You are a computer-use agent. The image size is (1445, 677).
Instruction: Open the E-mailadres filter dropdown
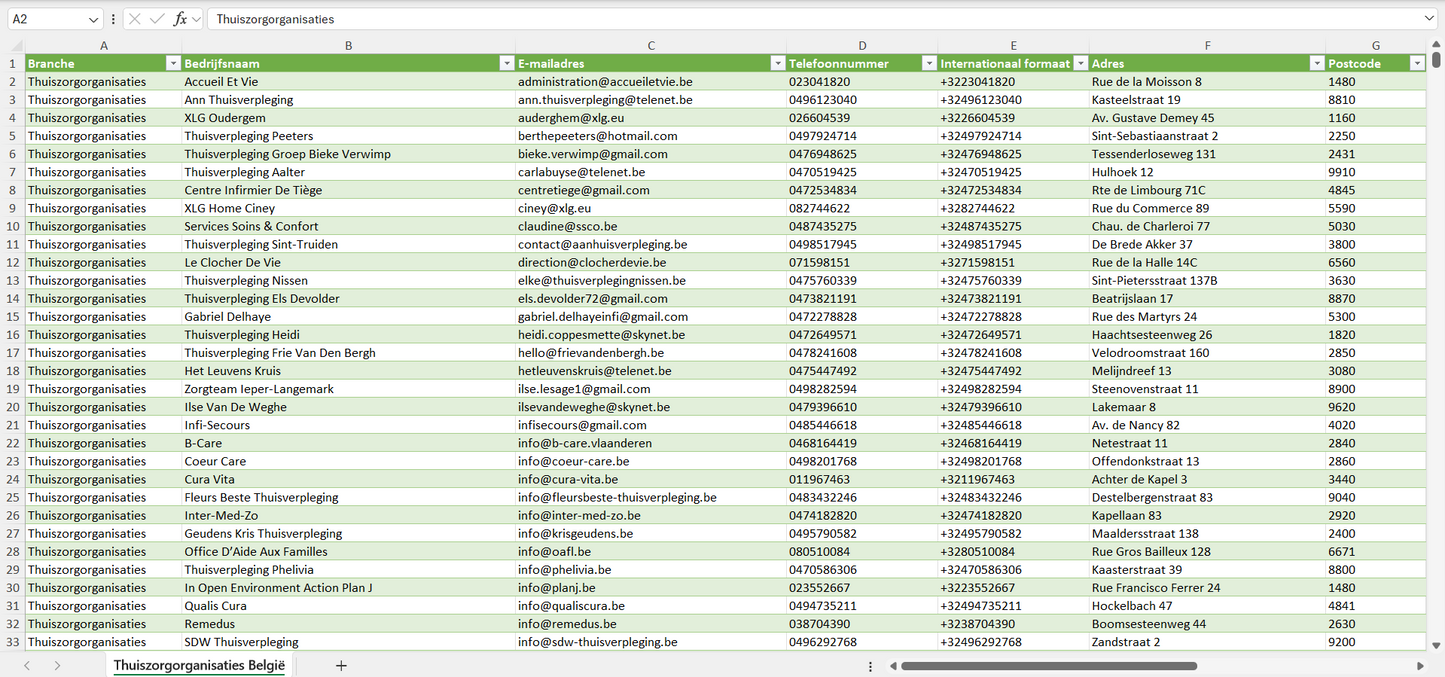777,63
